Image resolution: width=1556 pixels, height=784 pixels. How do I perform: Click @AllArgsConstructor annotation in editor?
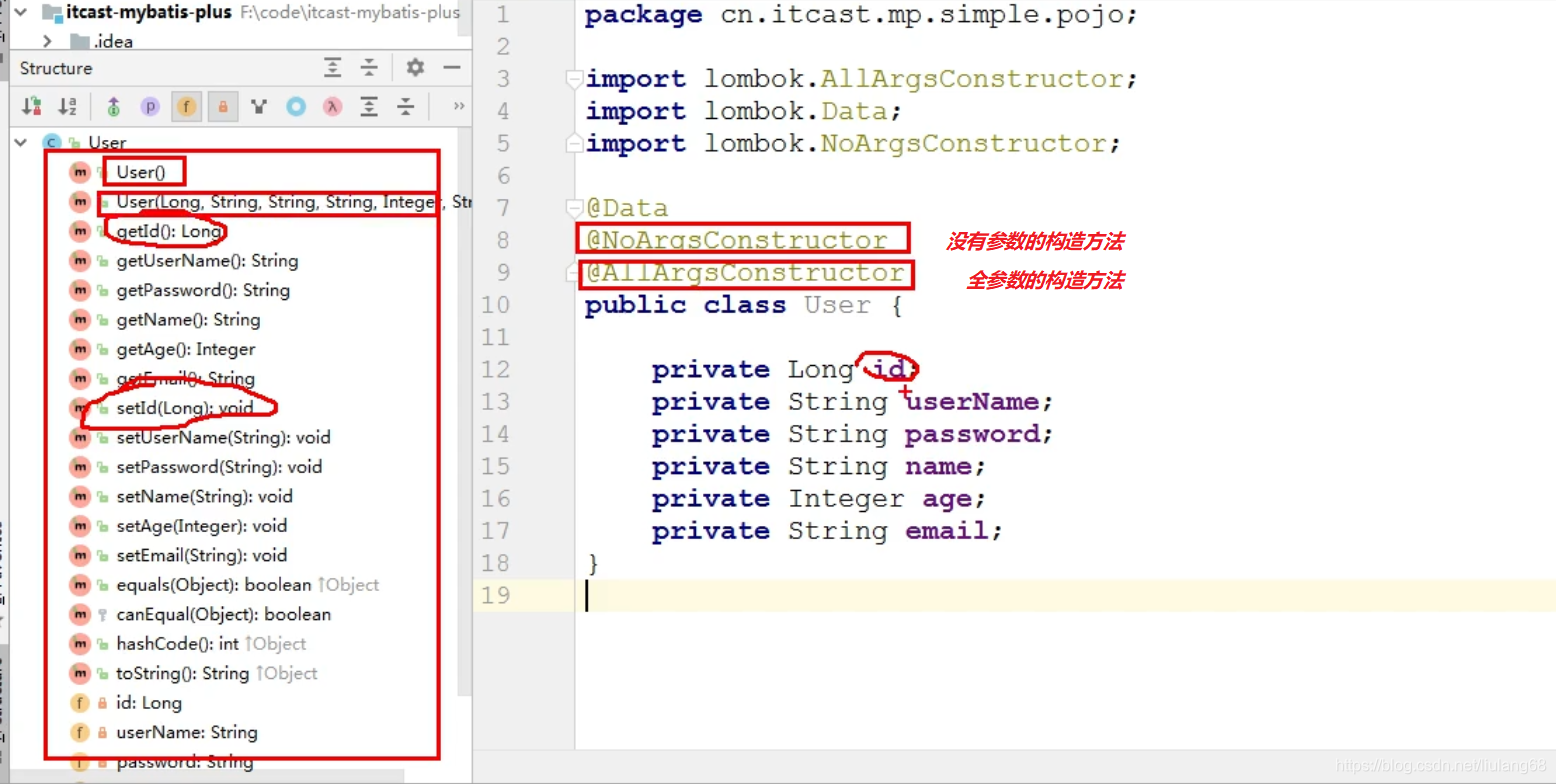pyautogui.click(x=744, y=272)
